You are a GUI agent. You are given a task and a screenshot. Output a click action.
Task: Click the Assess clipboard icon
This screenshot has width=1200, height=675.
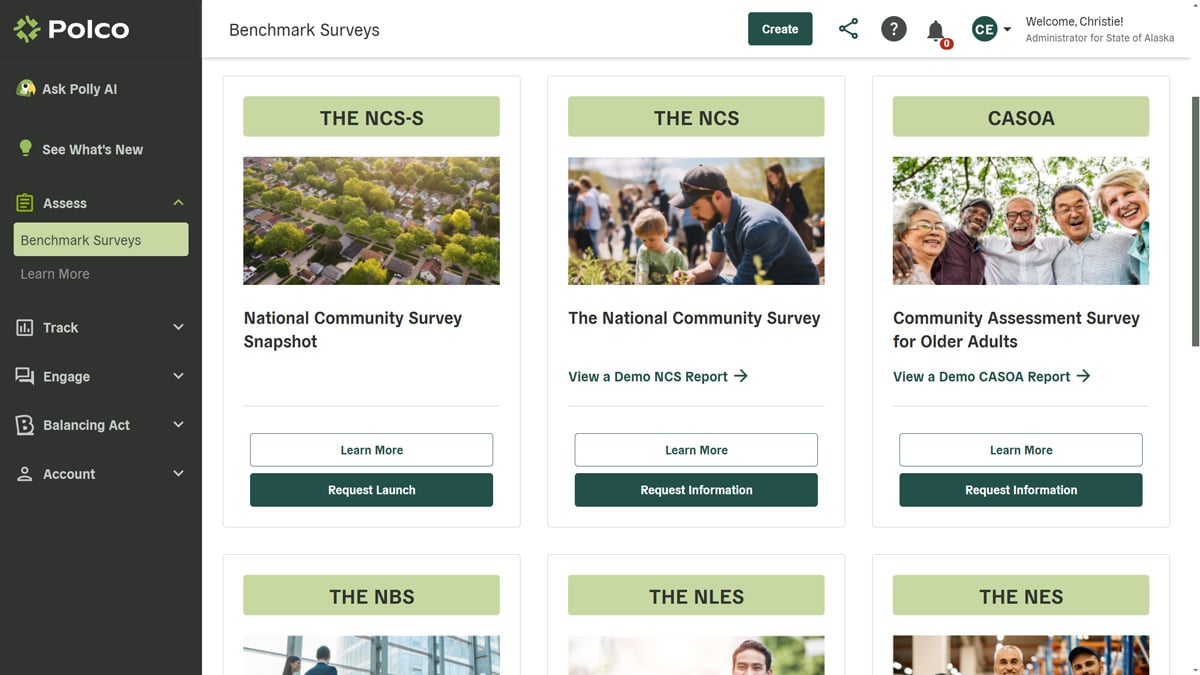click(25, 202)
